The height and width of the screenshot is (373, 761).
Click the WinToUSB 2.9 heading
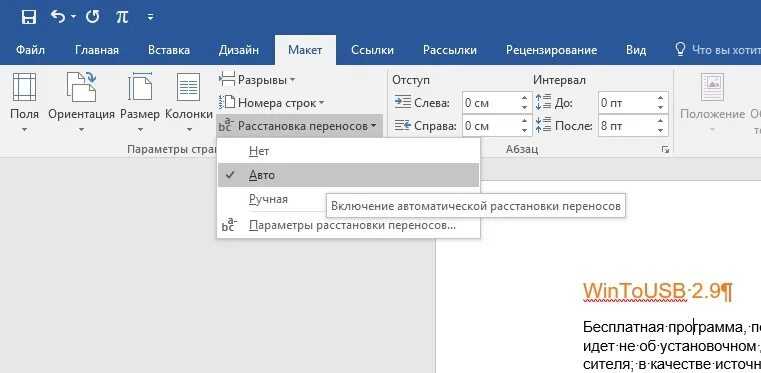click(x=658, y=291)
